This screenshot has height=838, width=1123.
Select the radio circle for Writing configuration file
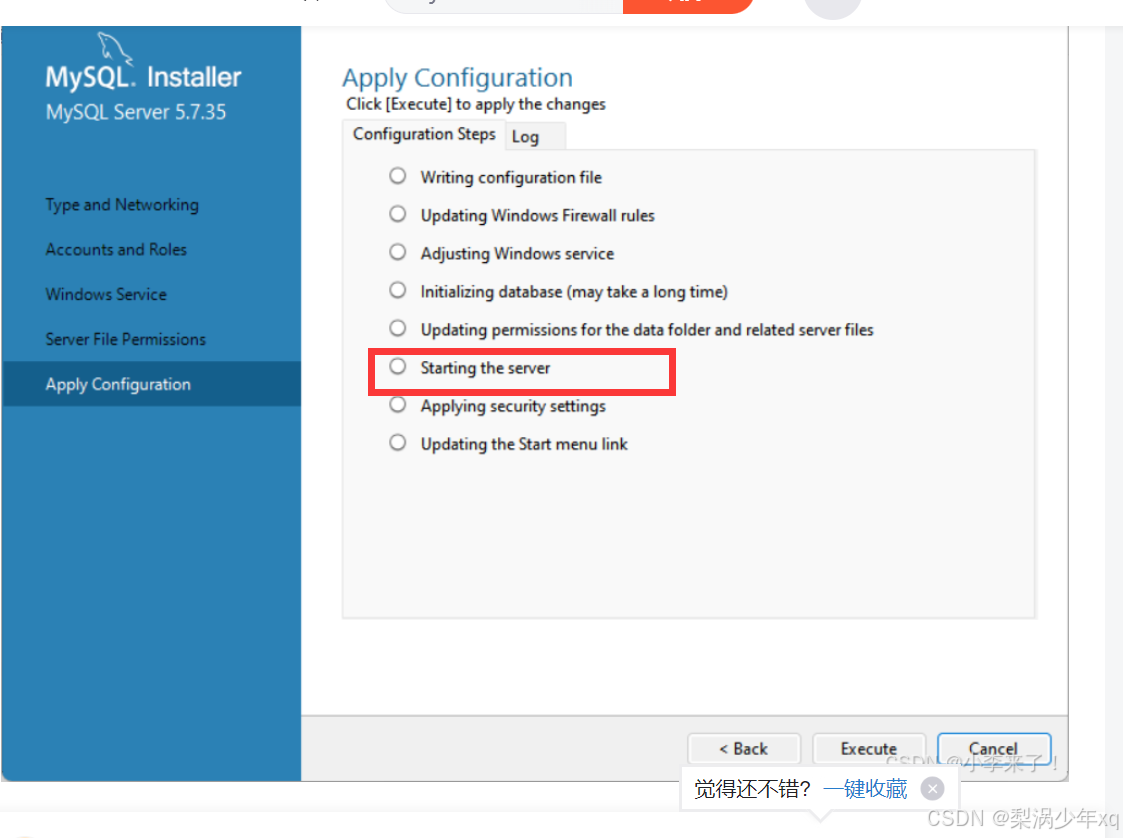click(x=397, y=175)
